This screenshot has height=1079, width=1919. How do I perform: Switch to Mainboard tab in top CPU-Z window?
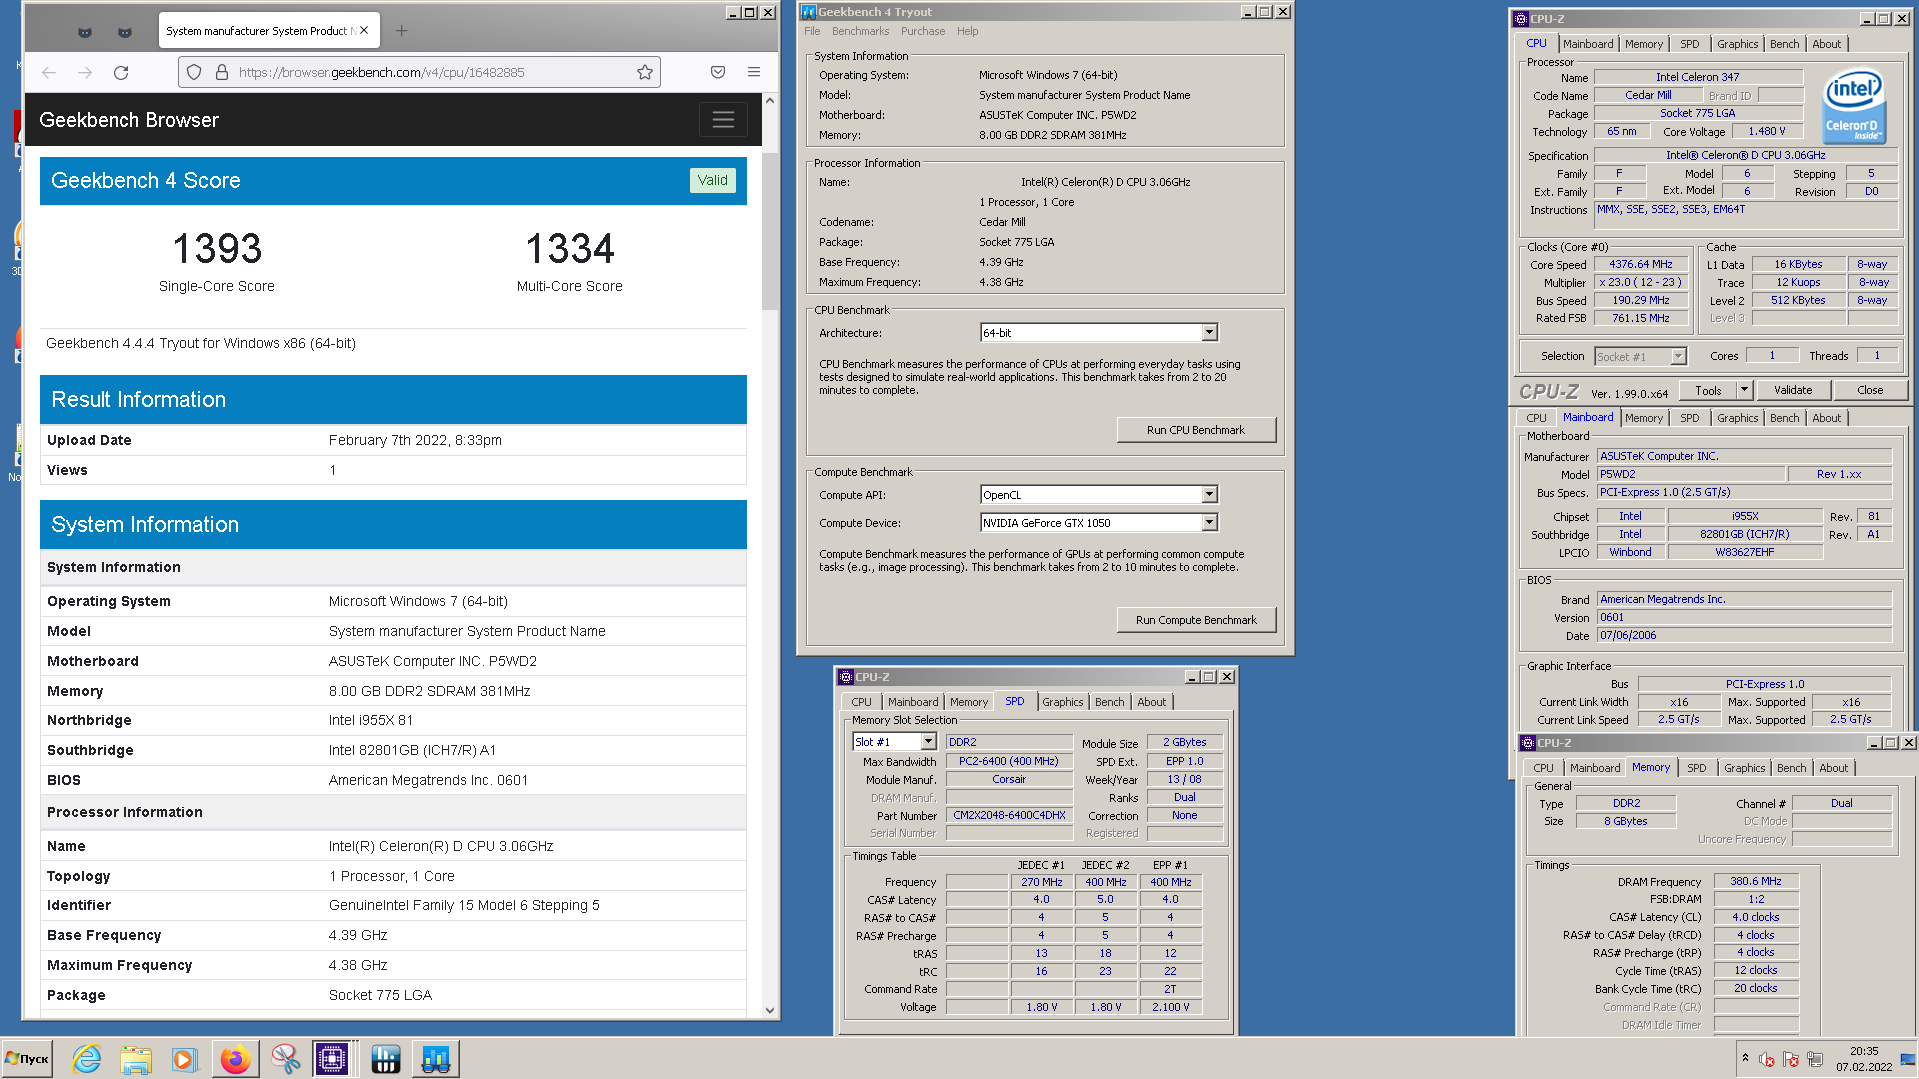click(x=1588, y=44)
